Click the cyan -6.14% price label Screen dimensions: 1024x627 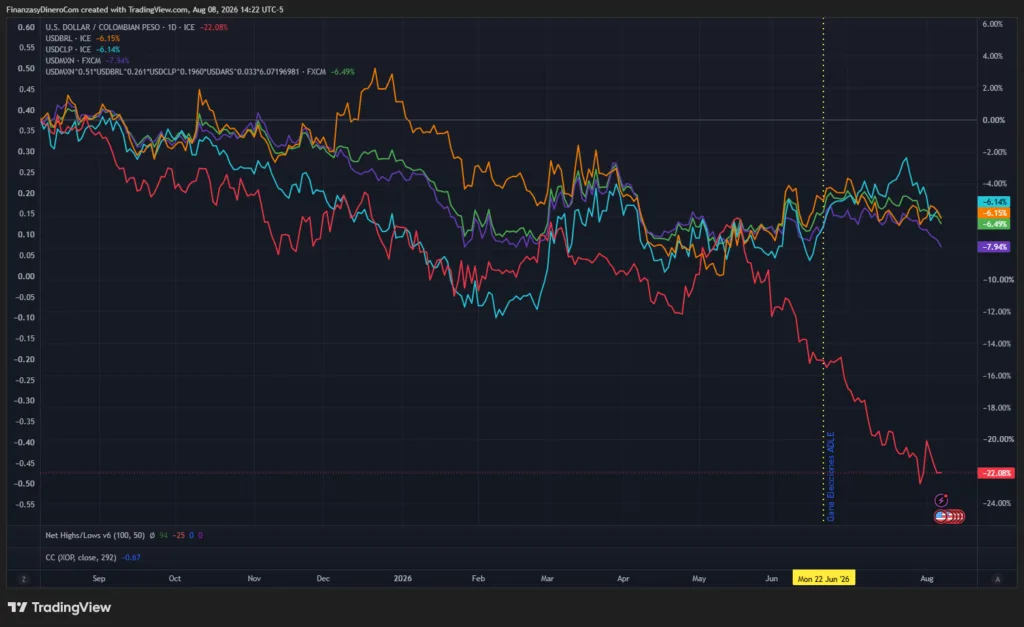[993, 202]
